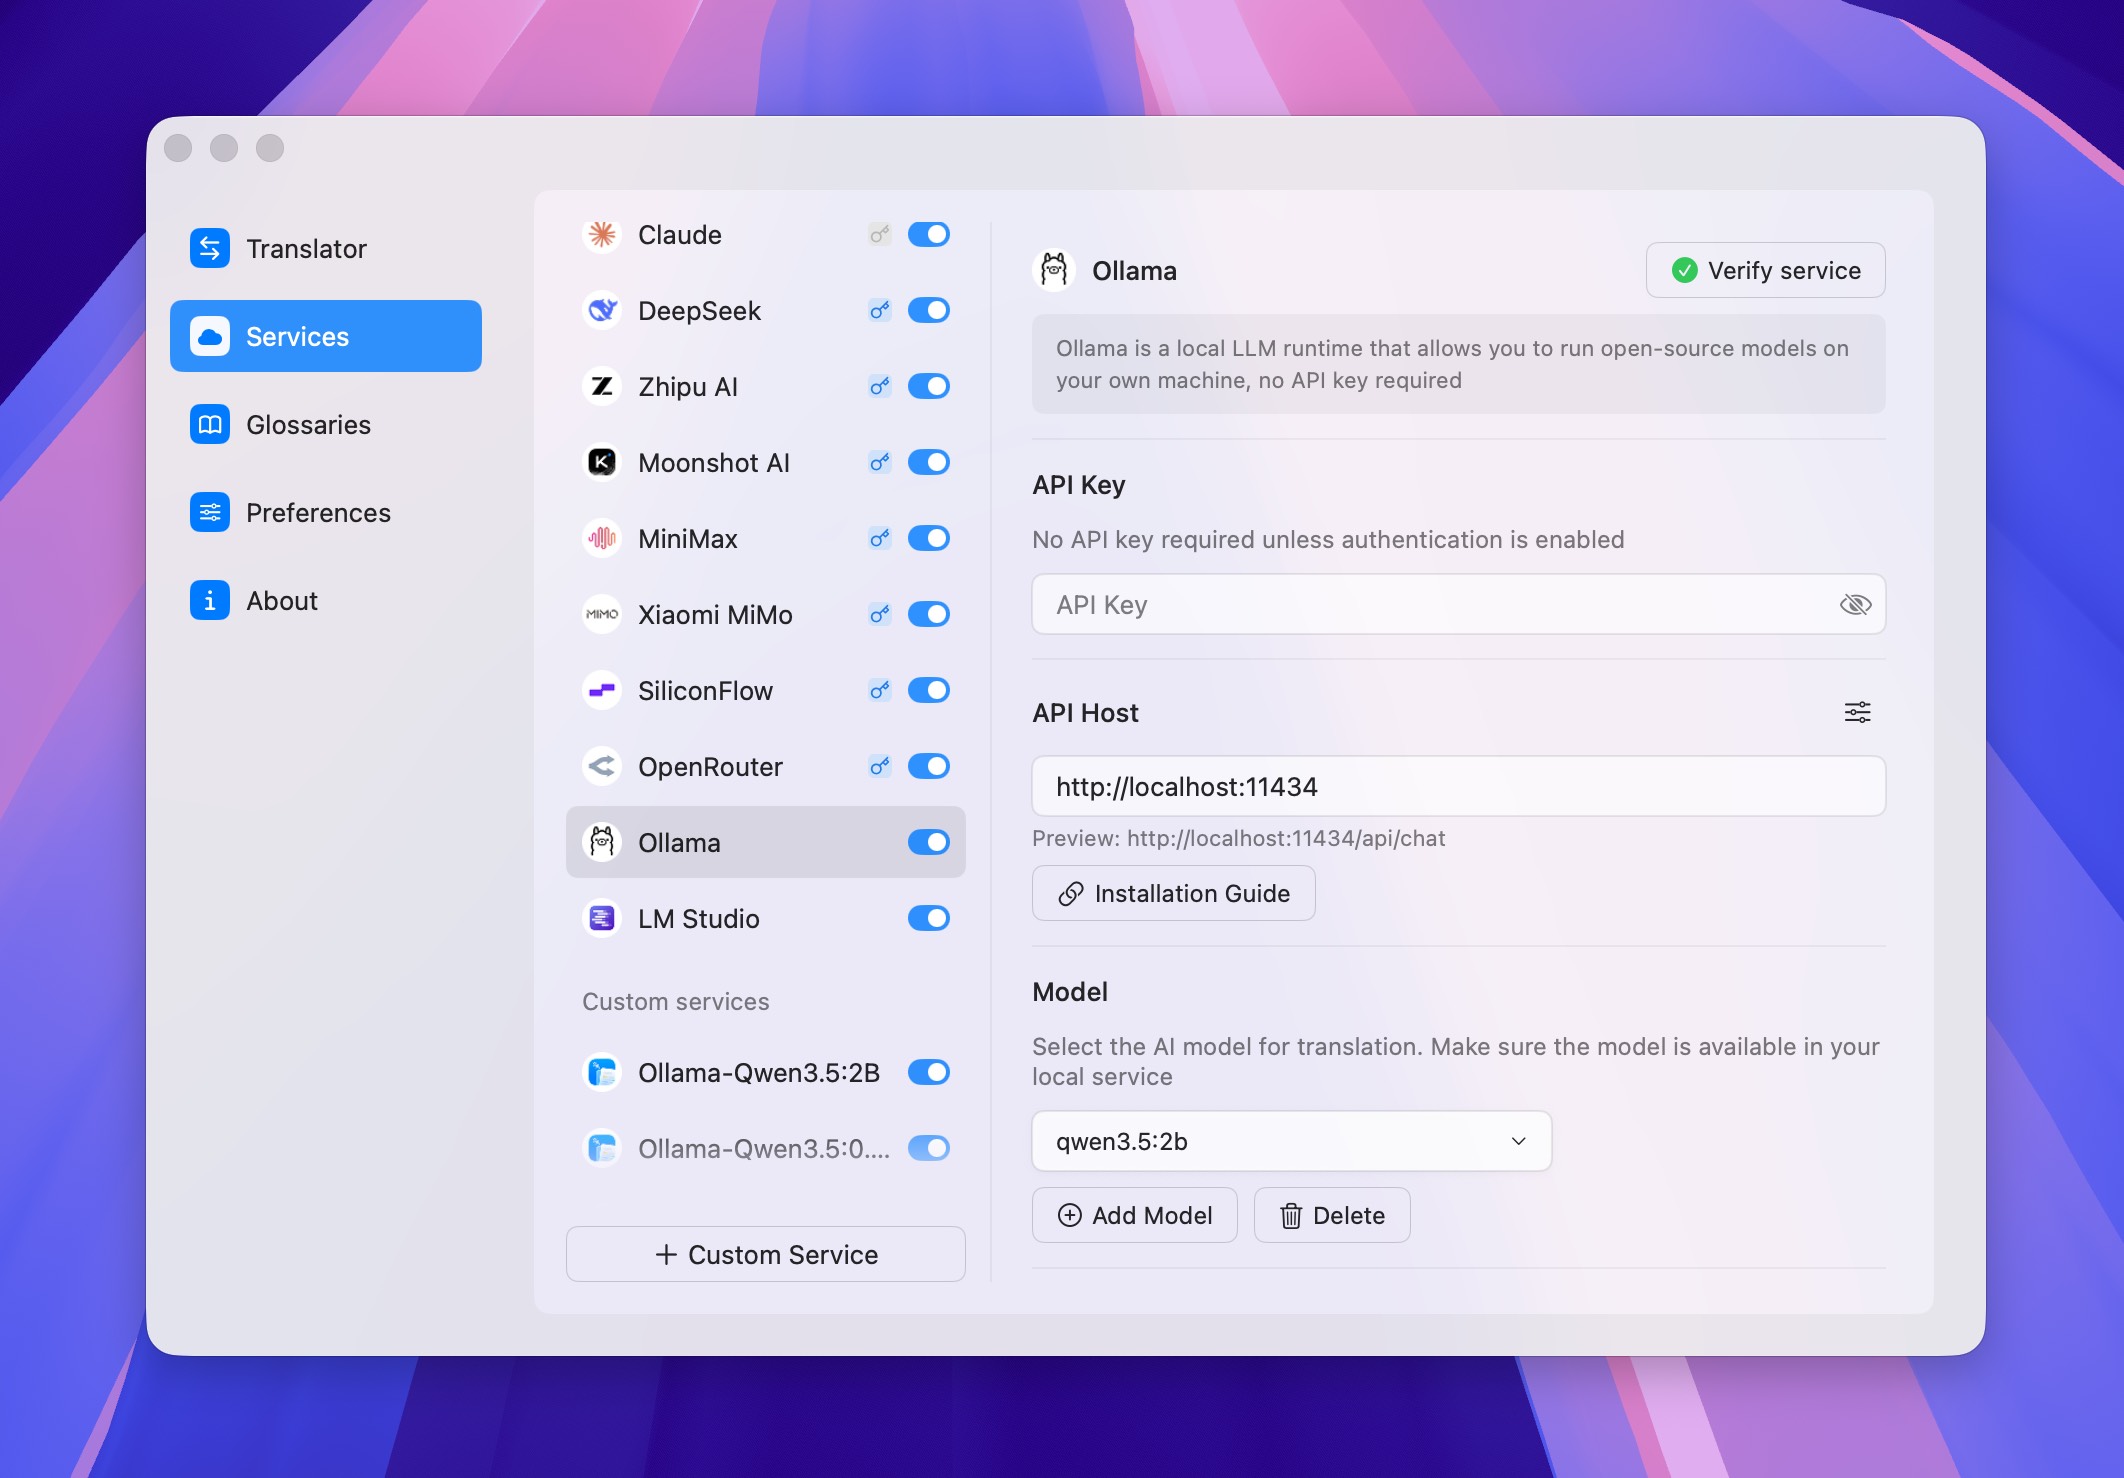The height and width of the screenshot is (1478, 2124).
Task: Open the Preferences section
Action: pyautogui.click(x=326, y=513)
